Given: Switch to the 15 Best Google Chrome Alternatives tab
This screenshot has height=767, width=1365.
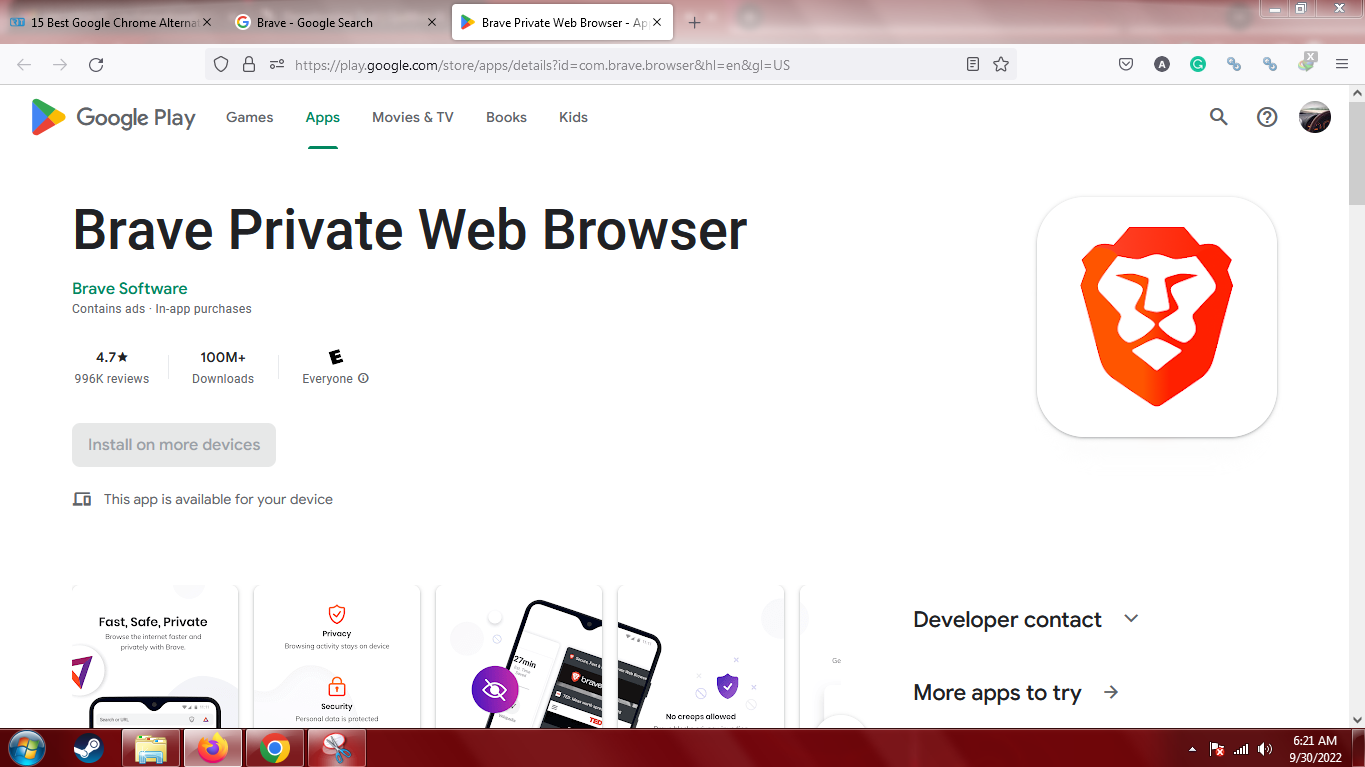Looking at the screenshot, I should coord(112,22).
